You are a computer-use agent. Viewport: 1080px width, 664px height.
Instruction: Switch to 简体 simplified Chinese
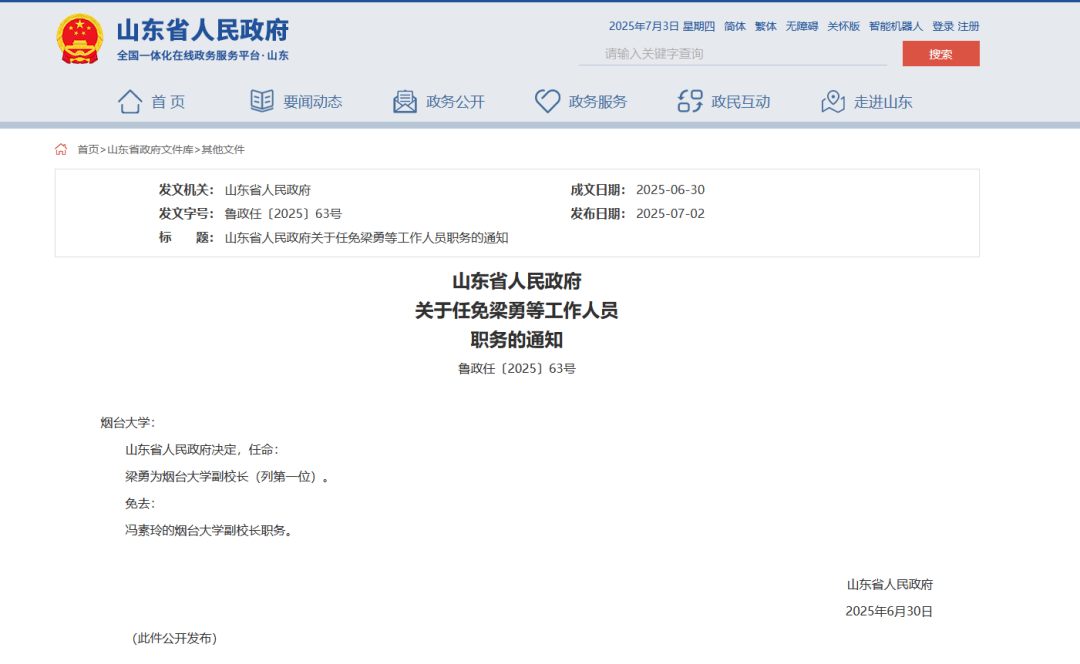[735, 26]
